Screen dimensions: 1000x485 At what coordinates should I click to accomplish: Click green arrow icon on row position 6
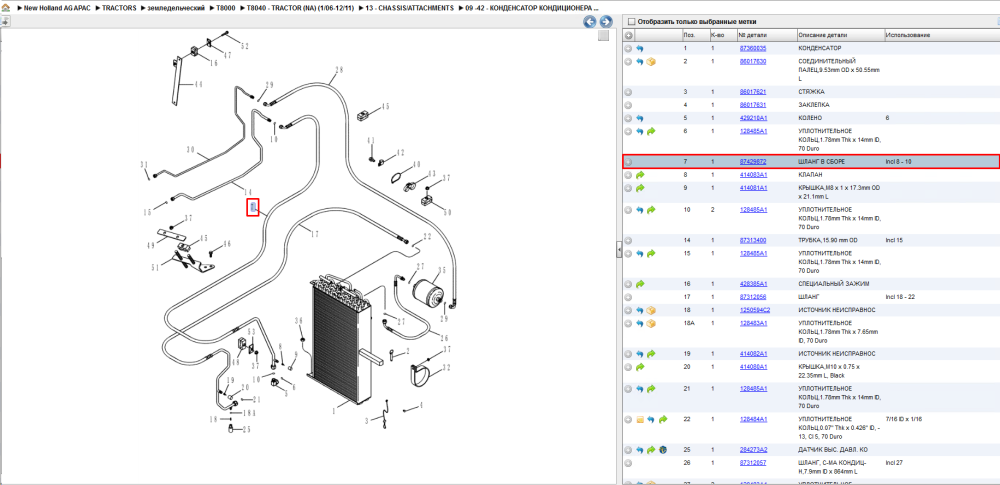coord(651,131)
